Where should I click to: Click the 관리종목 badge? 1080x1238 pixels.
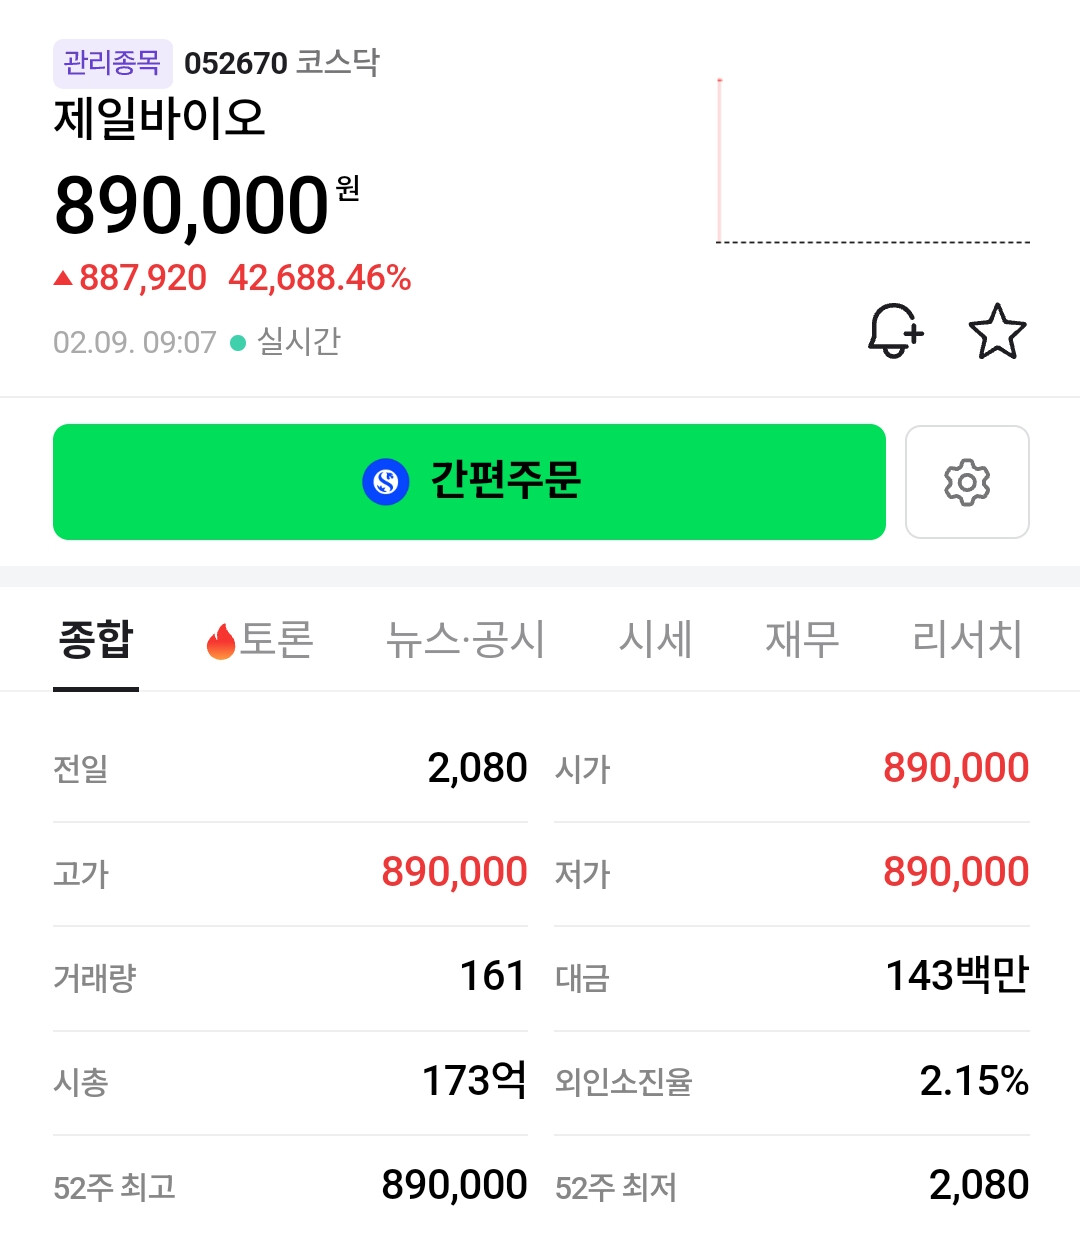pyautogui.click(x=112, y=63)
